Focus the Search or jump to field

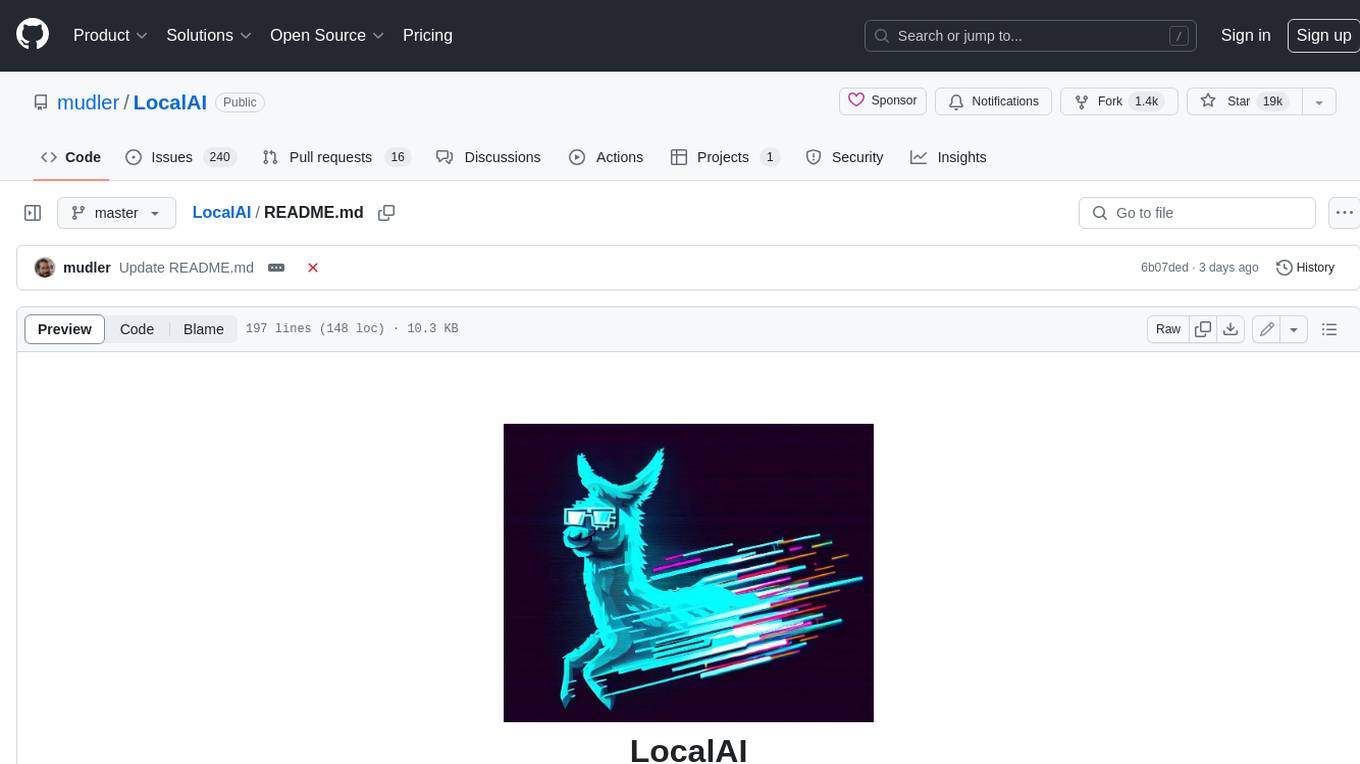[x=1032, y=36]
